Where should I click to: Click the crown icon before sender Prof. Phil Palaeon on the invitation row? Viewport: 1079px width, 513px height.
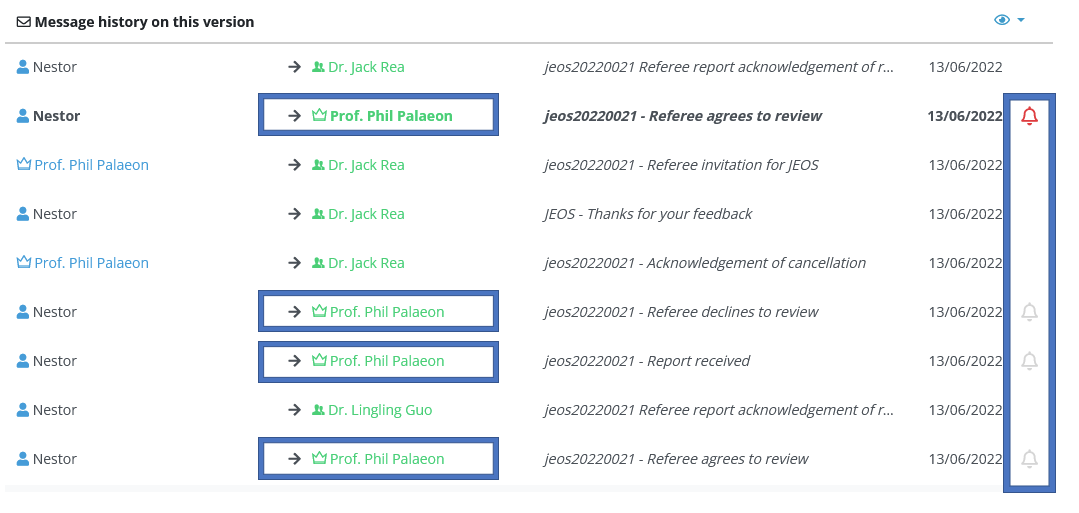click(x=24, y=165)
